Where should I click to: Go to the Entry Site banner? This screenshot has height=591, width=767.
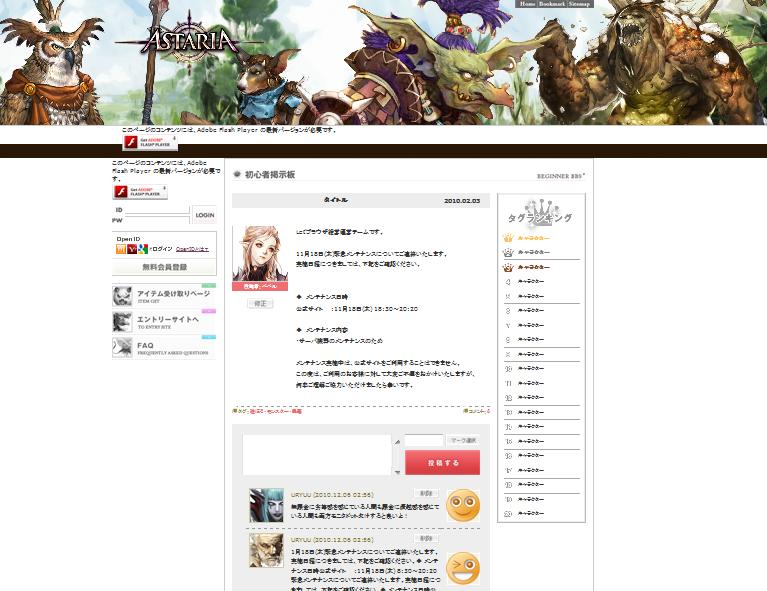pyautogui.click(x=164, y=322)
